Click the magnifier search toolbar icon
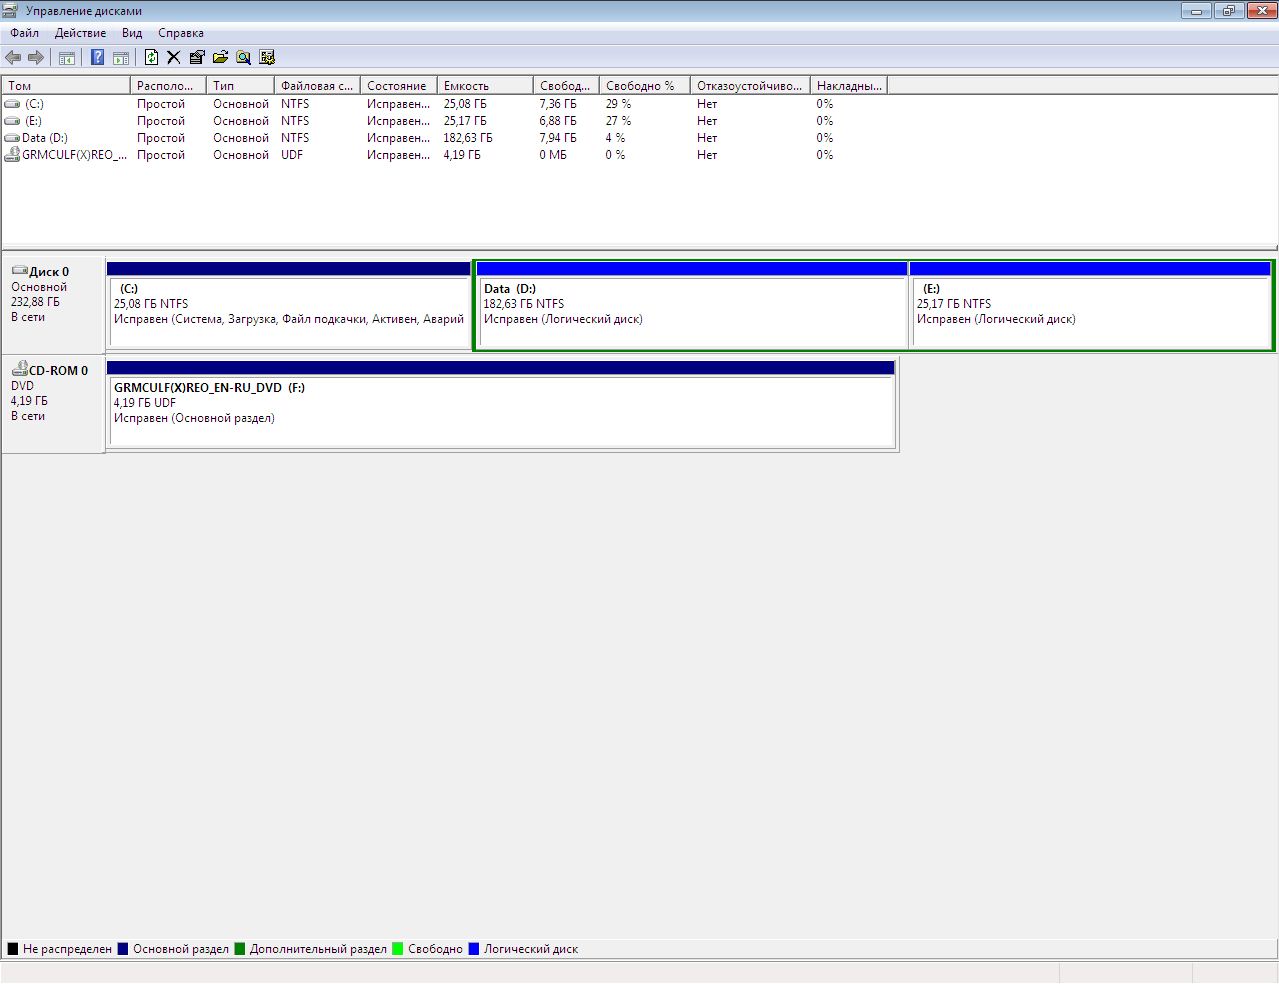1279x984 pixels. click(243, 58)
